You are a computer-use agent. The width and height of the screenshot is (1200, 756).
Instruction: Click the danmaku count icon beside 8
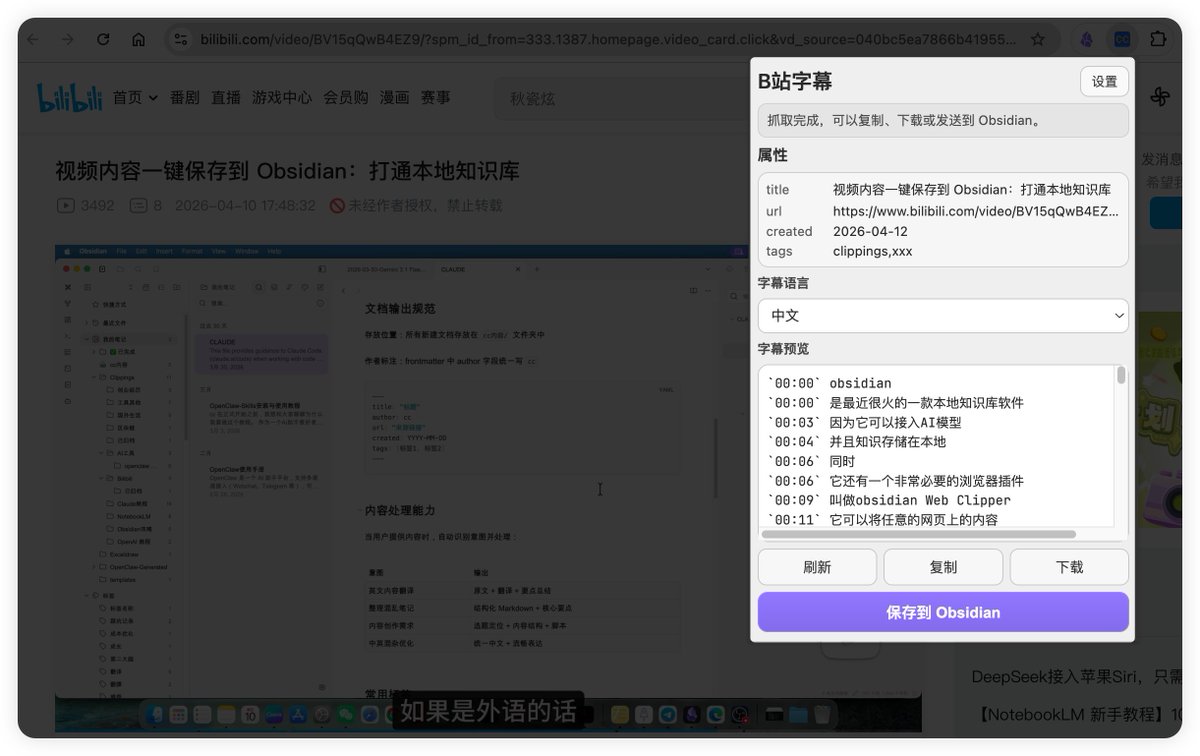tap(138, 206)
